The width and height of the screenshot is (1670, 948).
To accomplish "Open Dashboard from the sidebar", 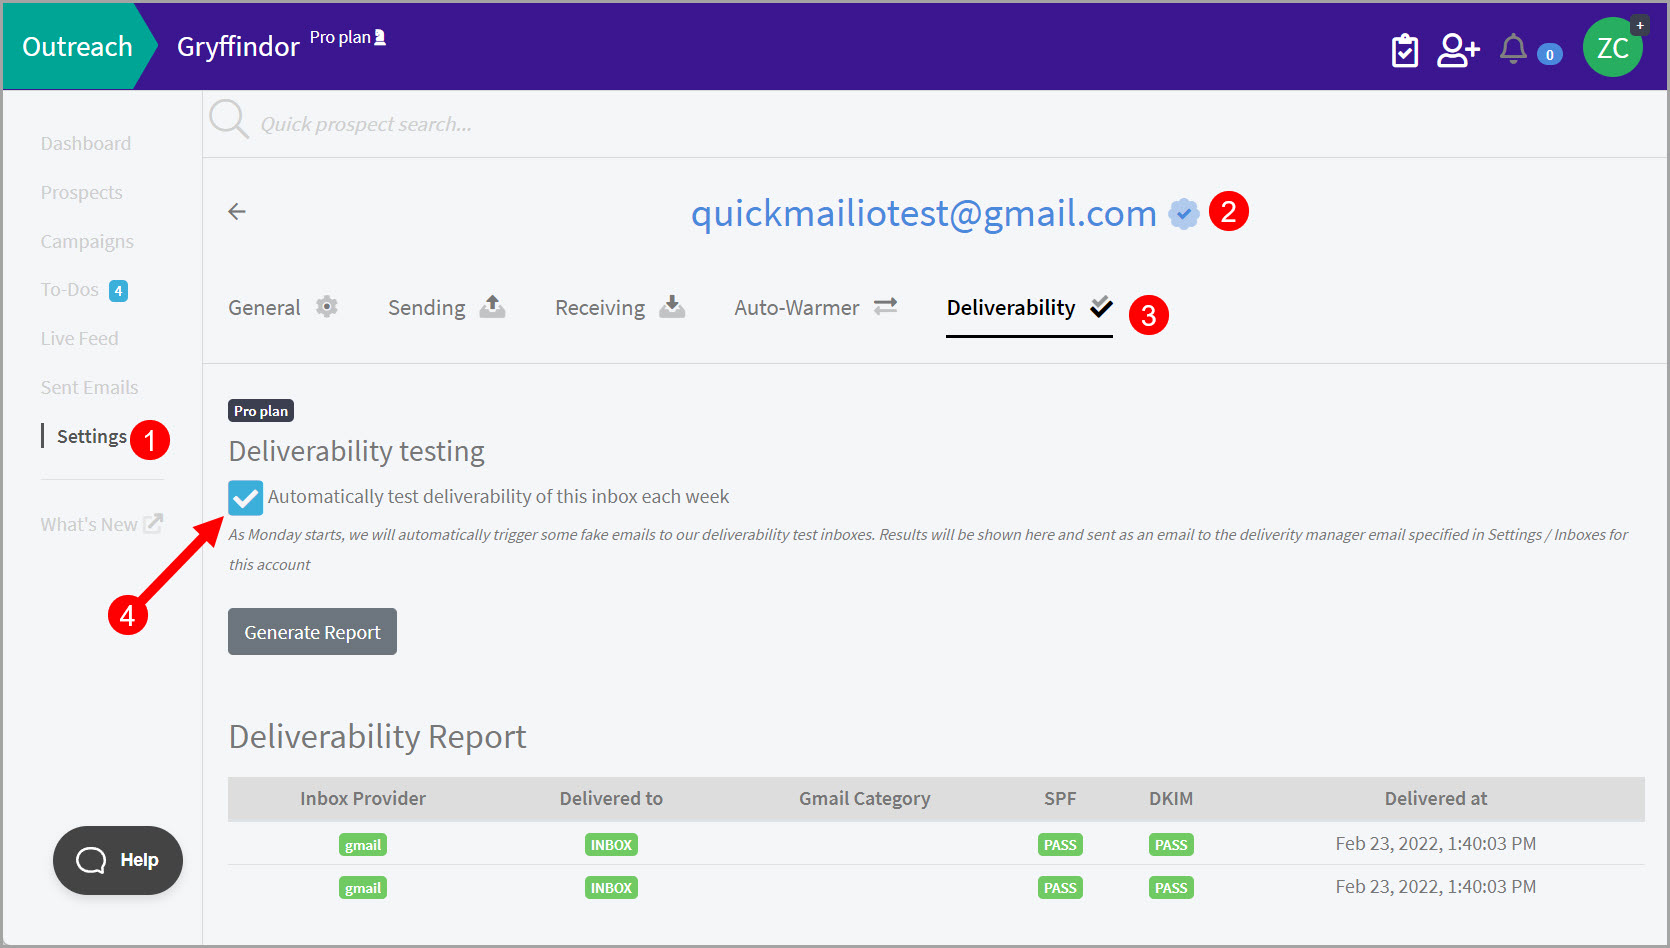I will point(86,144).
